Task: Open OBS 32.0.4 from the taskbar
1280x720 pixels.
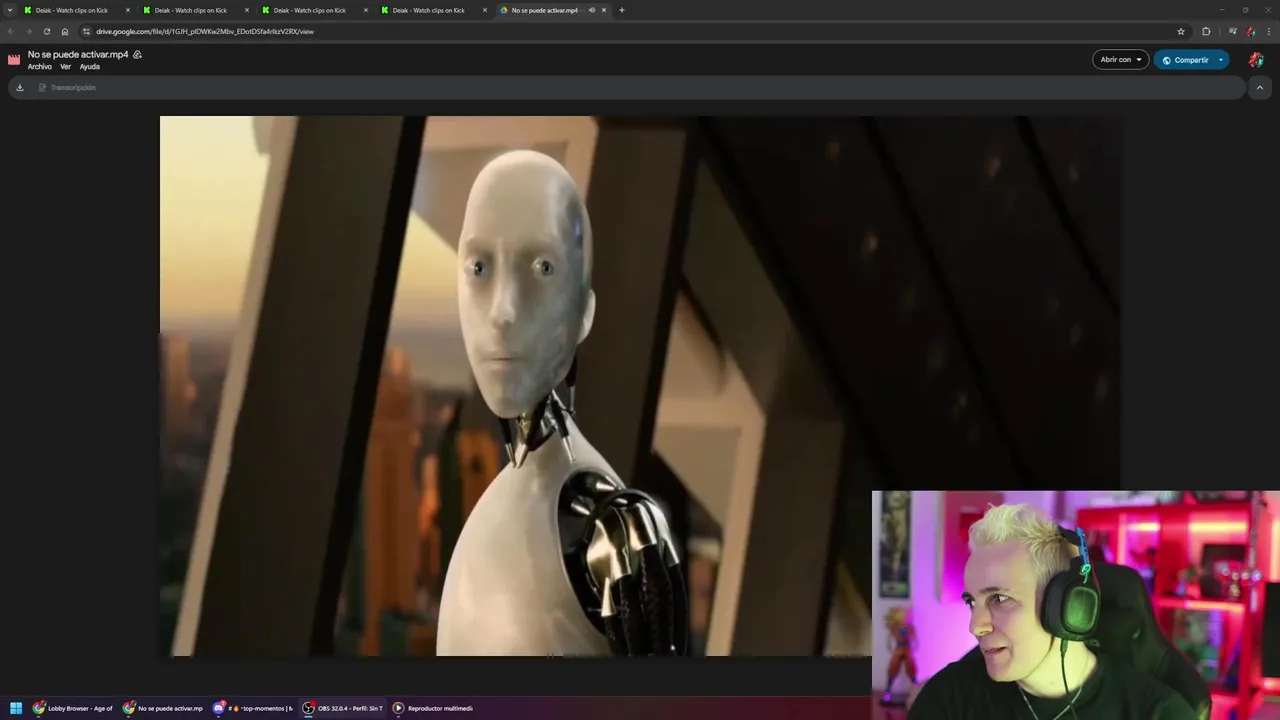Action: tap(343, 708)
